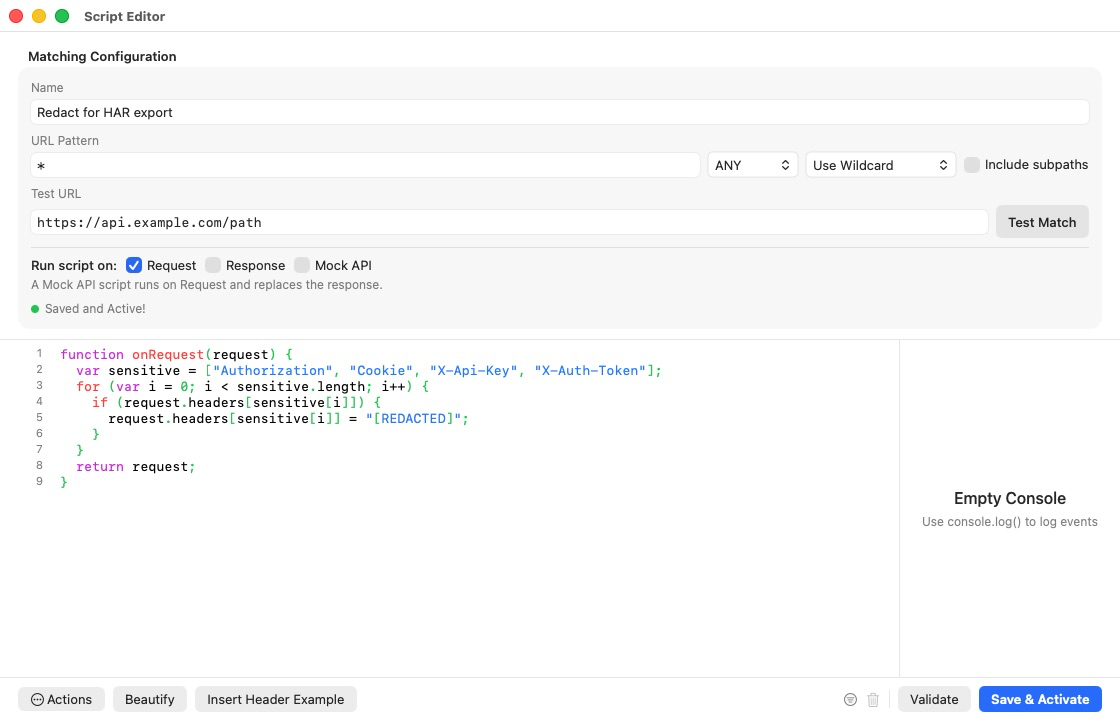Click the "X-Api-Key" string in code
This screenshot has height=720, width=1120.
(x=474, y=371)
